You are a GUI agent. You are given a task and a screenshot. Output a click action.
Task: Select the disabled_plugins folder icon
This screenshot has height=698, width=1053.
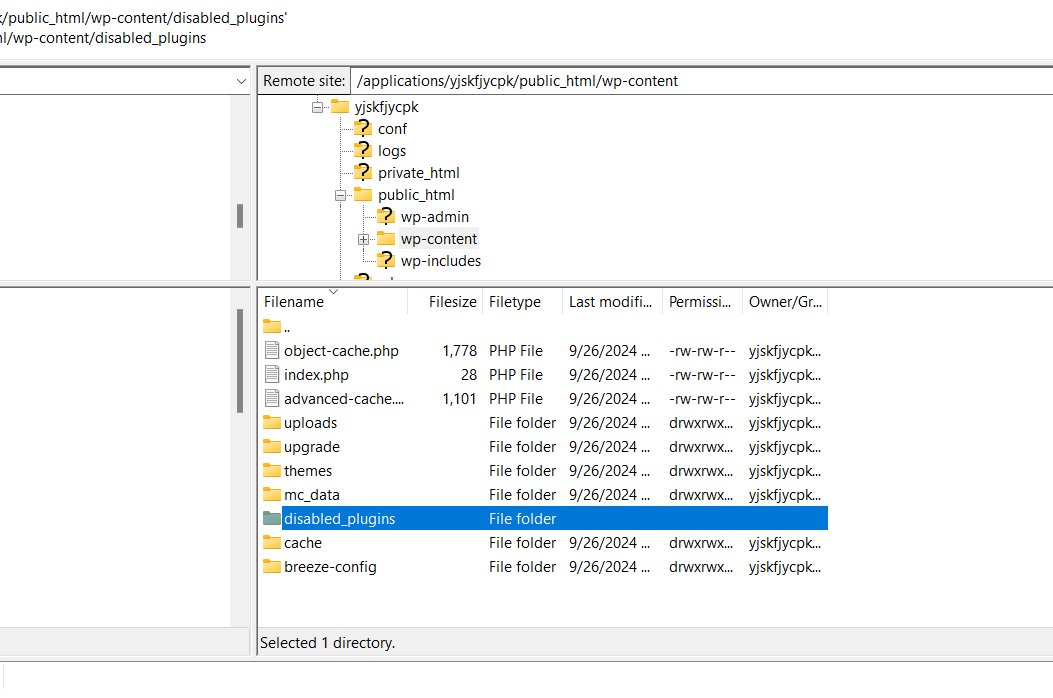coord(272,518)
